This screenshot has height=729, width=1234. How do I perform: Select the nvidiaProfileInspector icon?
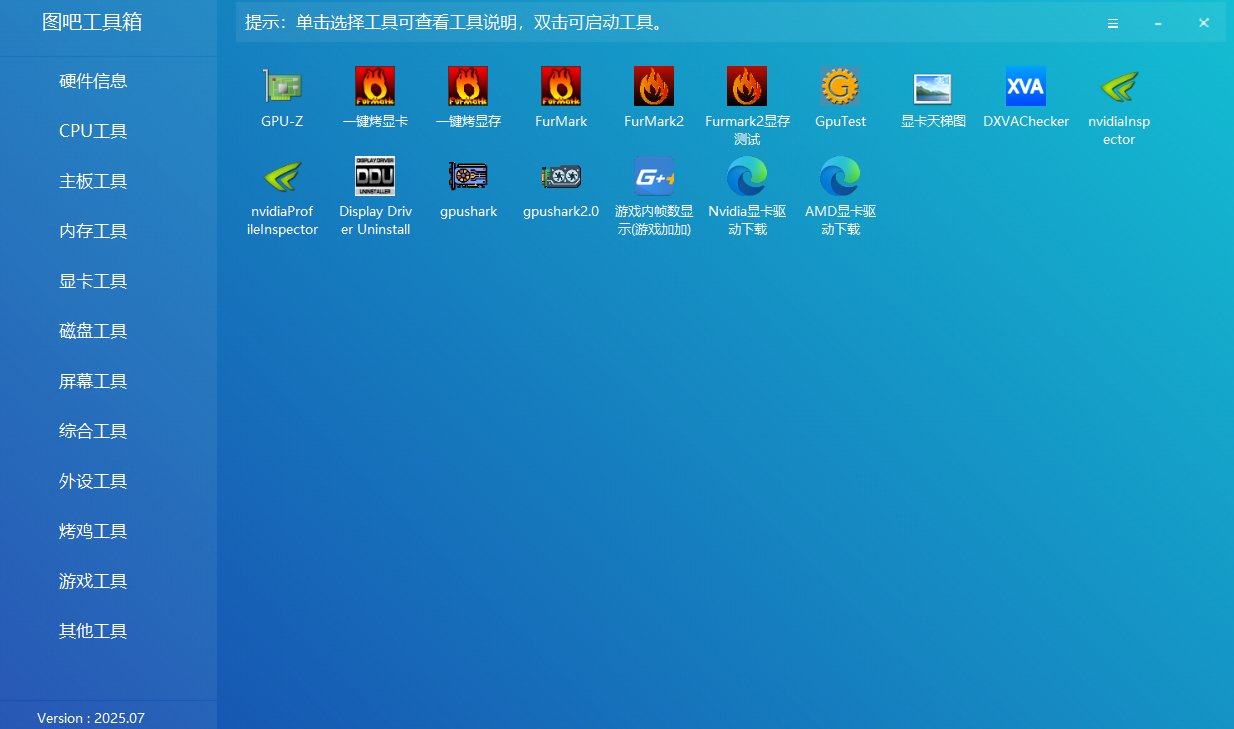click(x=282, y=177)
